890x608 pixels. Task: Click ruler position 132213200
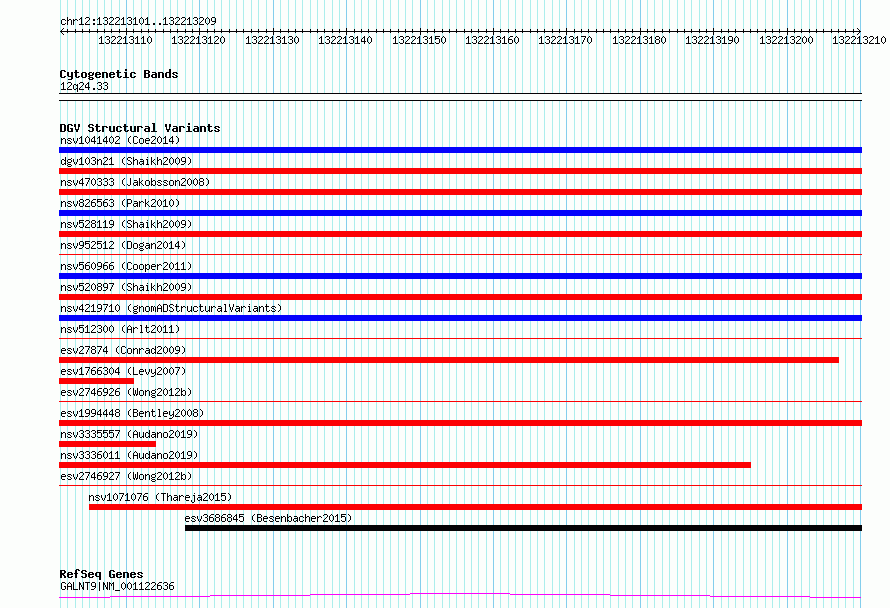(786, 40)
